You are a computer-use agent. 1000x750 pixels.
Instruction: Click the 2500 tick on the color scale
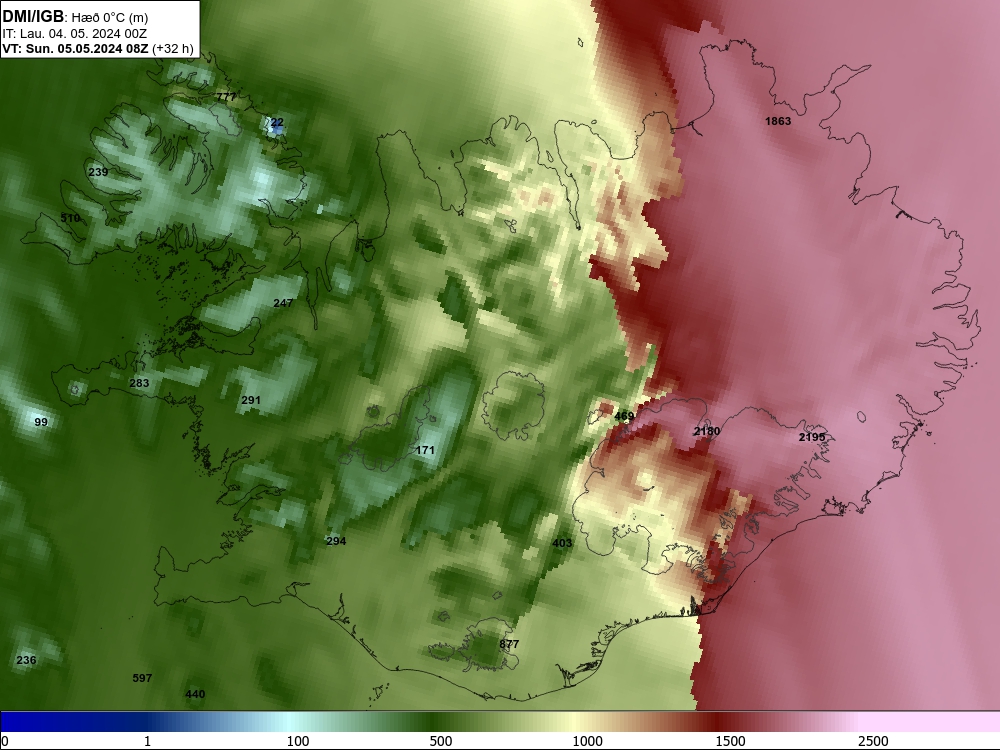(x=873, y=741)
